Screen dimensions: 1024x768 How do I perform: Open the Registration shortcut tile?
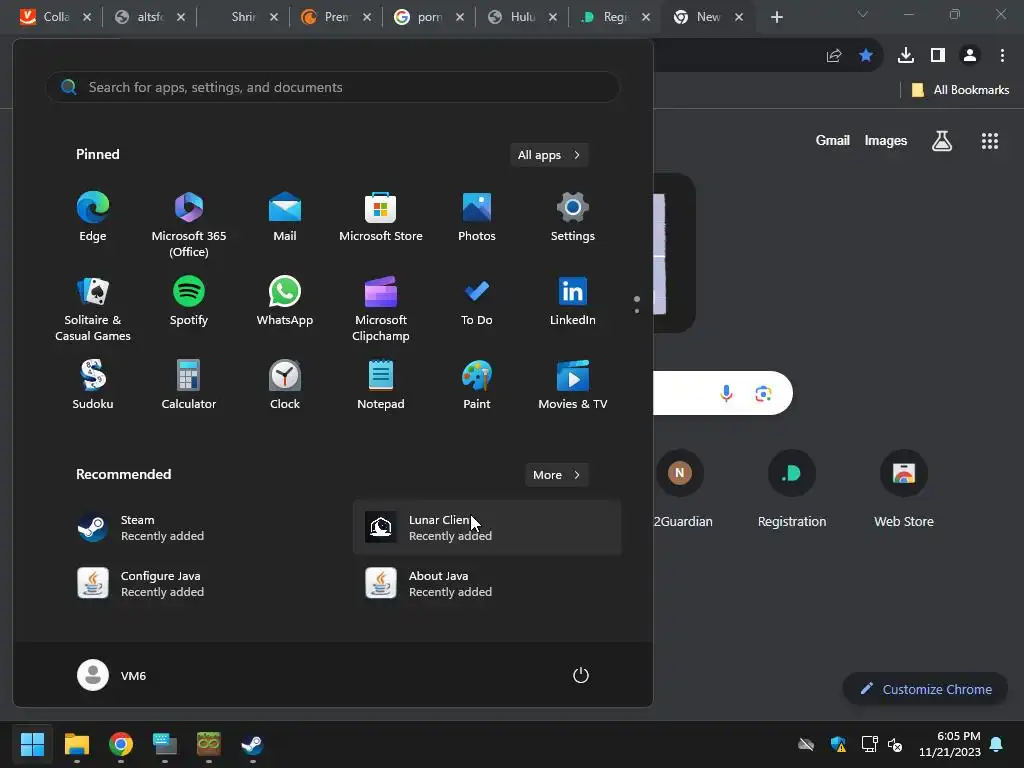pos(792,489)
